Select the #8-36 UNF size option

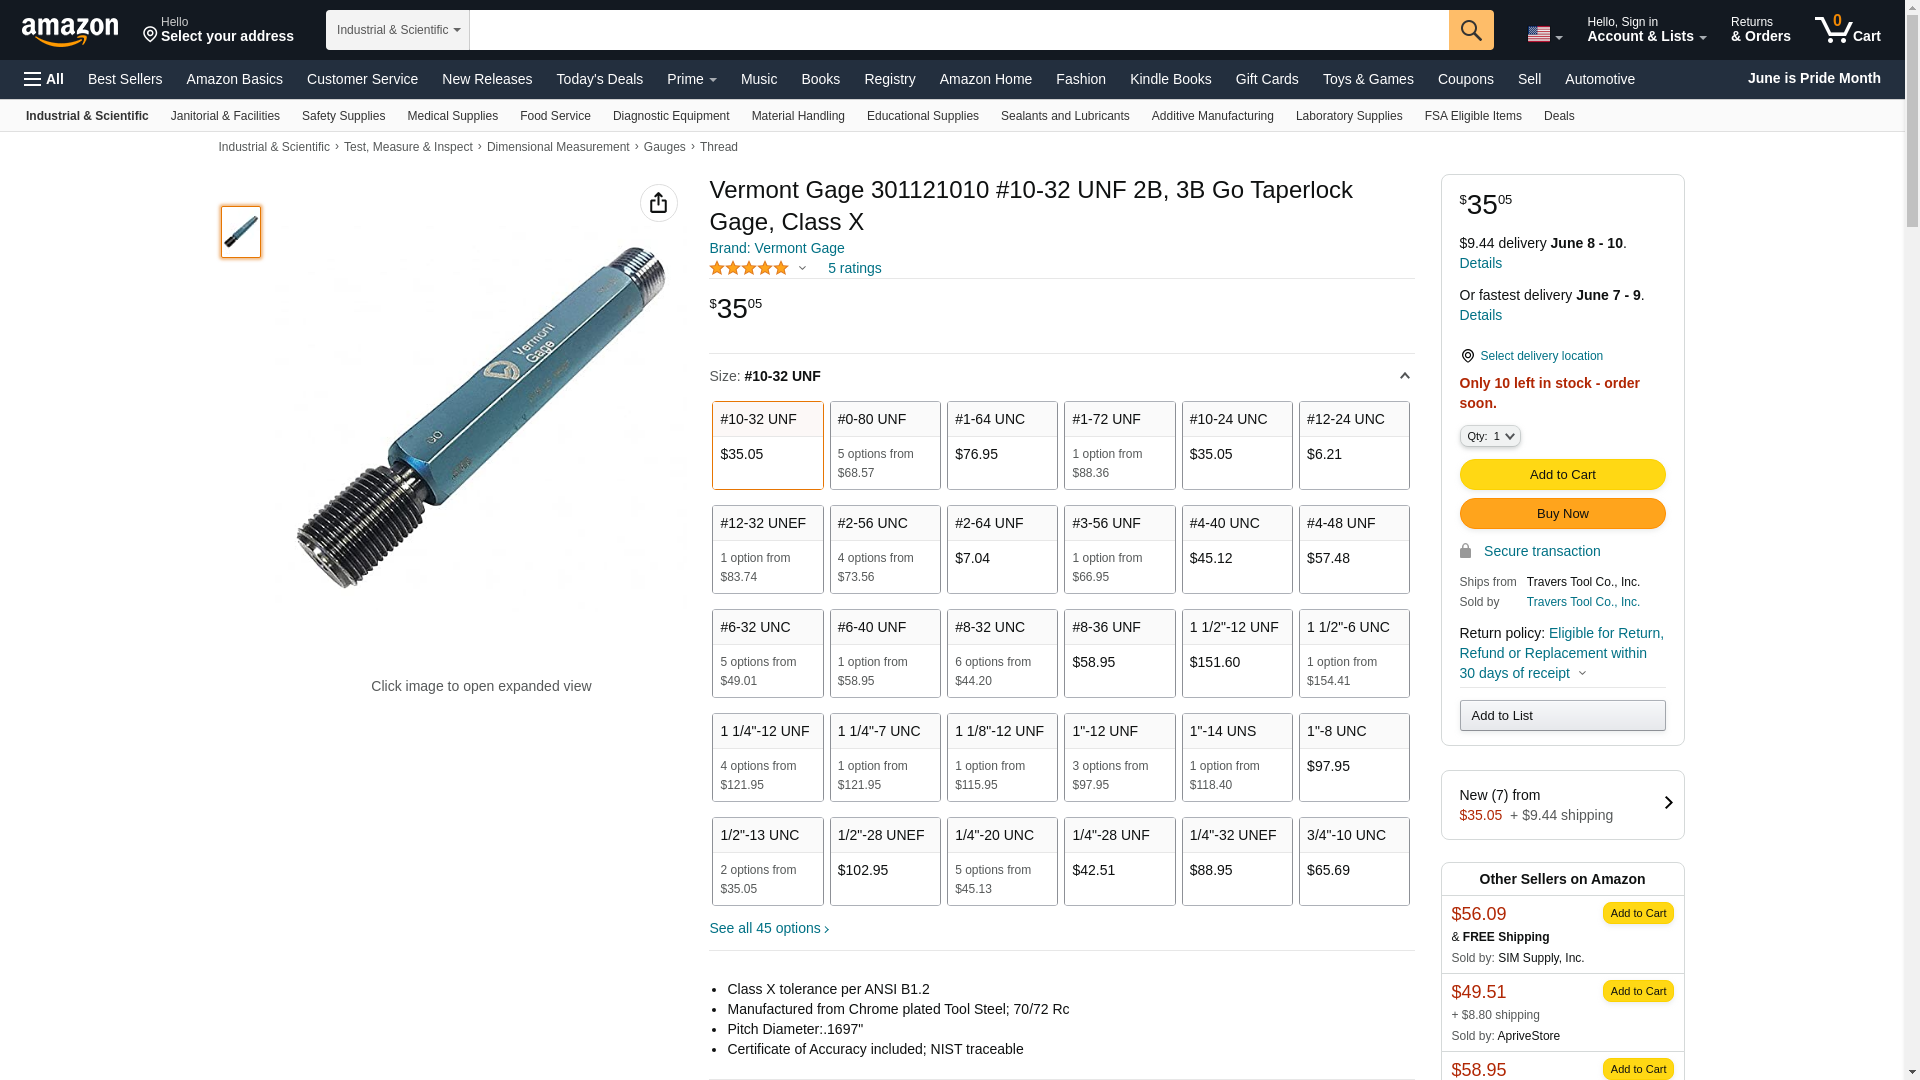click(1119, 653)
